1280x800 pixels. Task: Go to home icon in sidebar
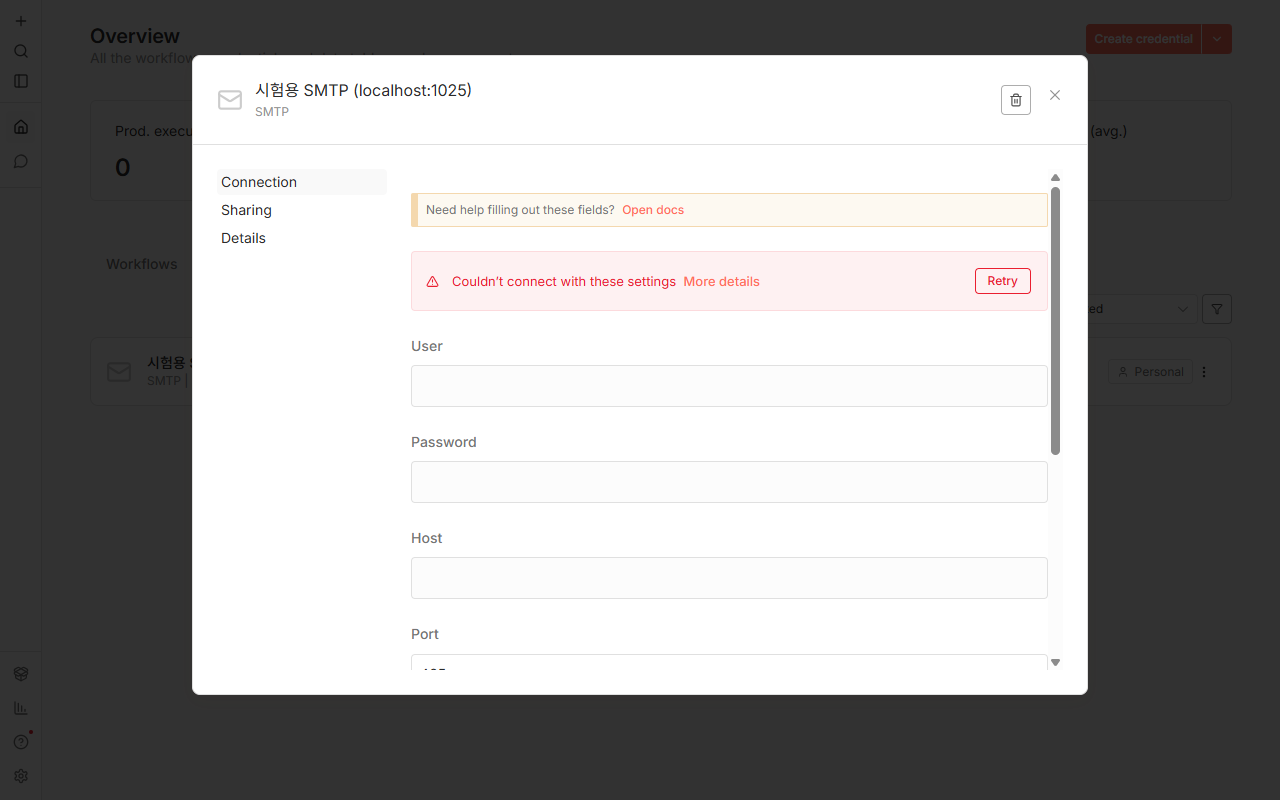(21, 127)
